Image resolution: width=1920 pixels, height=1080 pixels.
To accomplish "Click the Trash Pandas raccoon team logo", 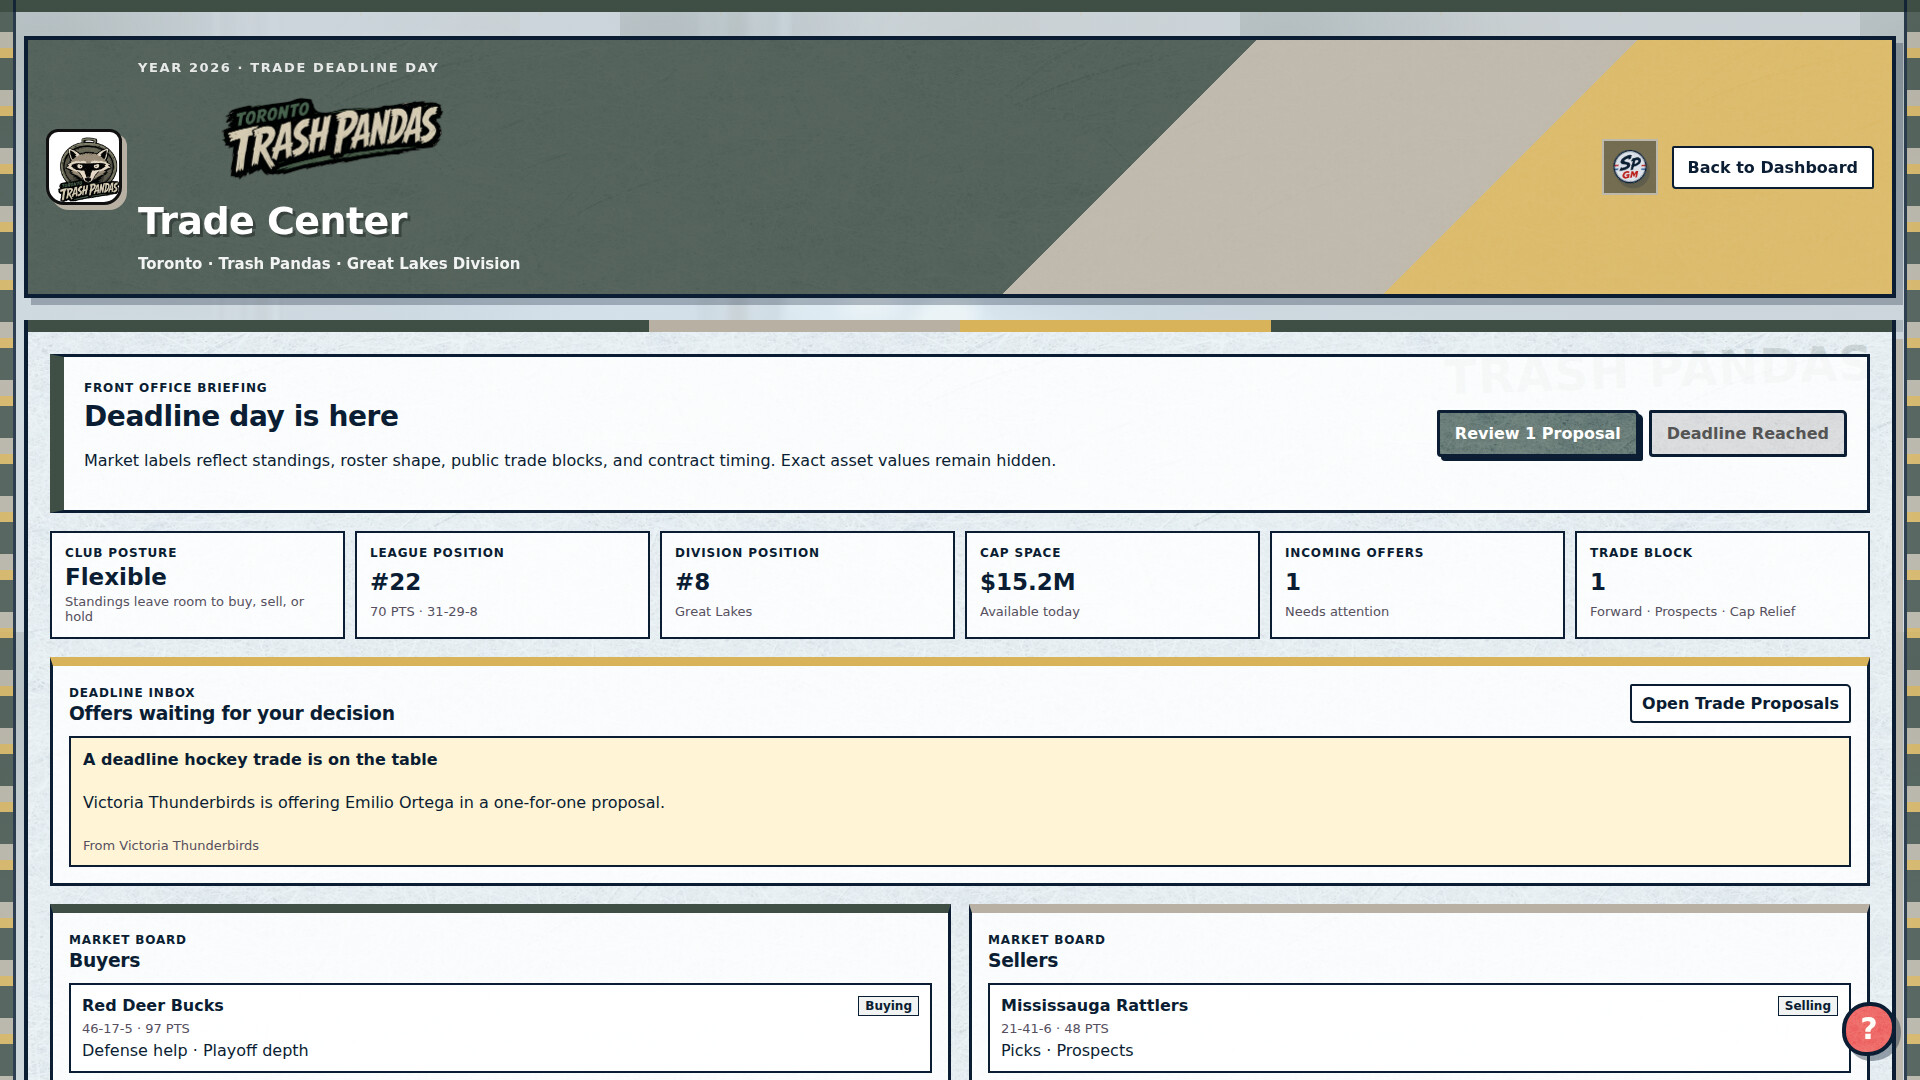I will point(85,168).
